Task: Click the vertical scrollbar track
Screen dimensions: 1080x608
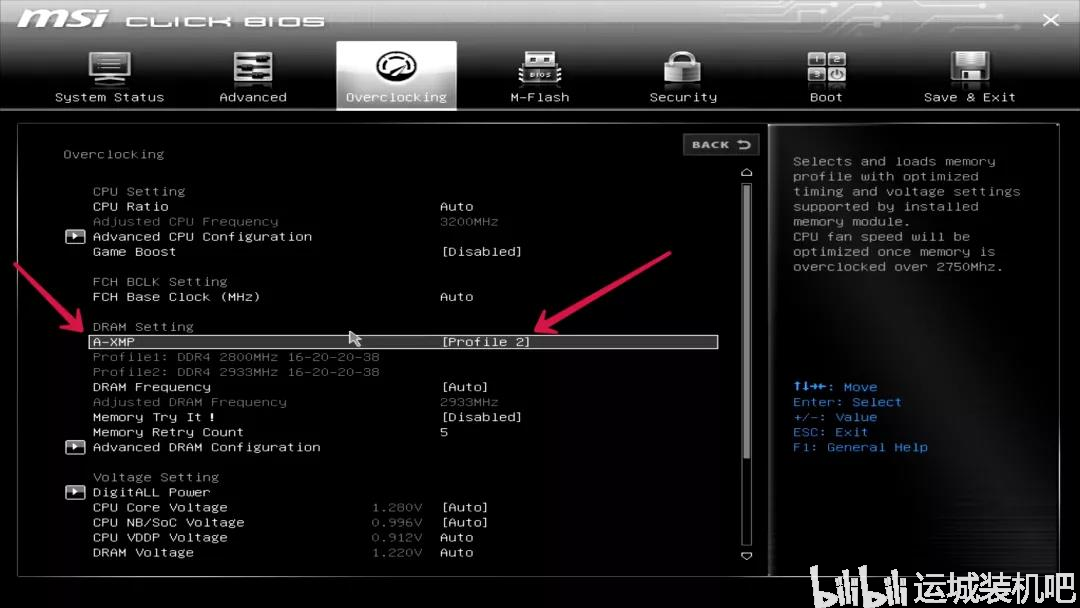Action: [x=747, y=364]
